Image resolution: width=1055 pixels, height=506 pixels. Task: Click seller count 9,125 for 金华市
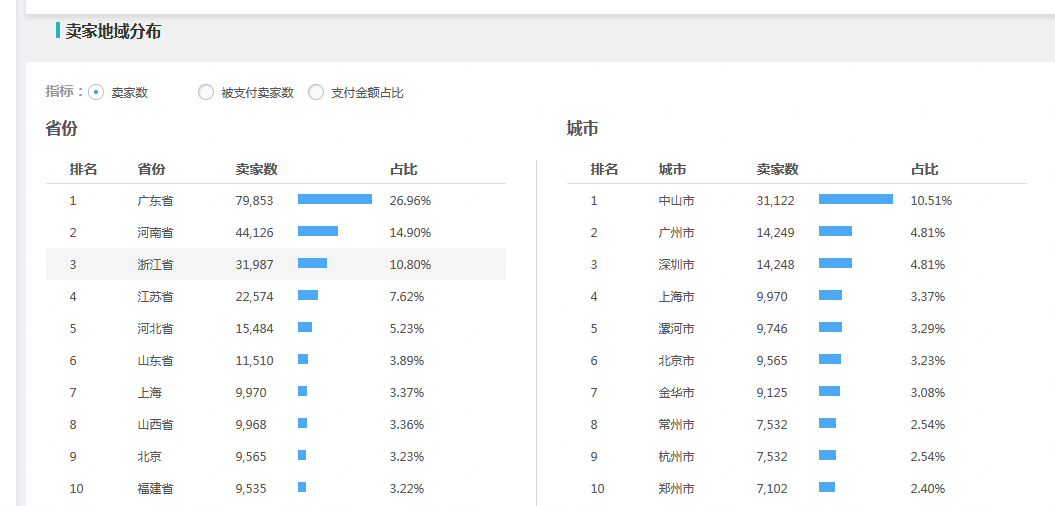(x=772, y=392)
